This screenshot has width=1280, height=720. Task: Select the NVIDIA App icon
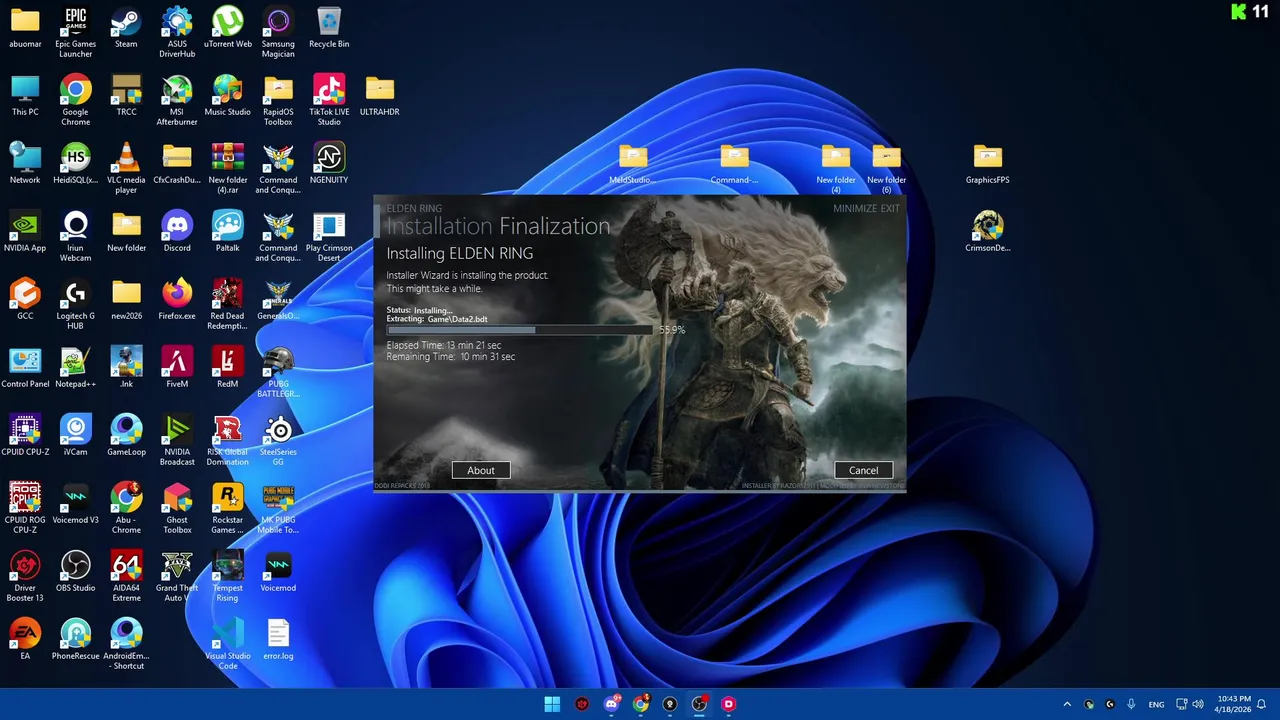pyautogui.click(x=25, y=232)
